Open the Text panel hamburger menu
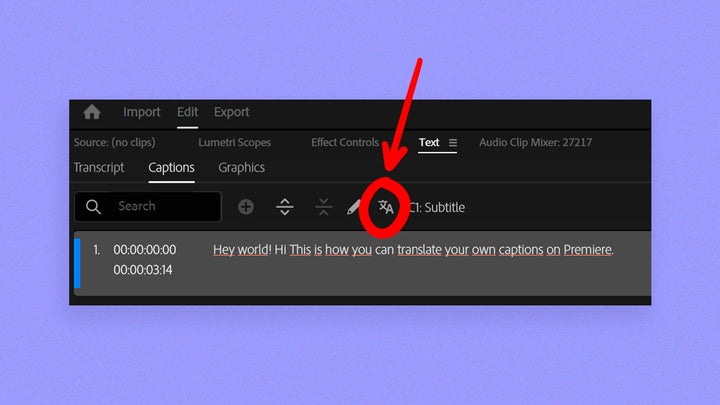The width and height of the screenshot is (720, 405). pyautogui.click(x=453, y=143)
